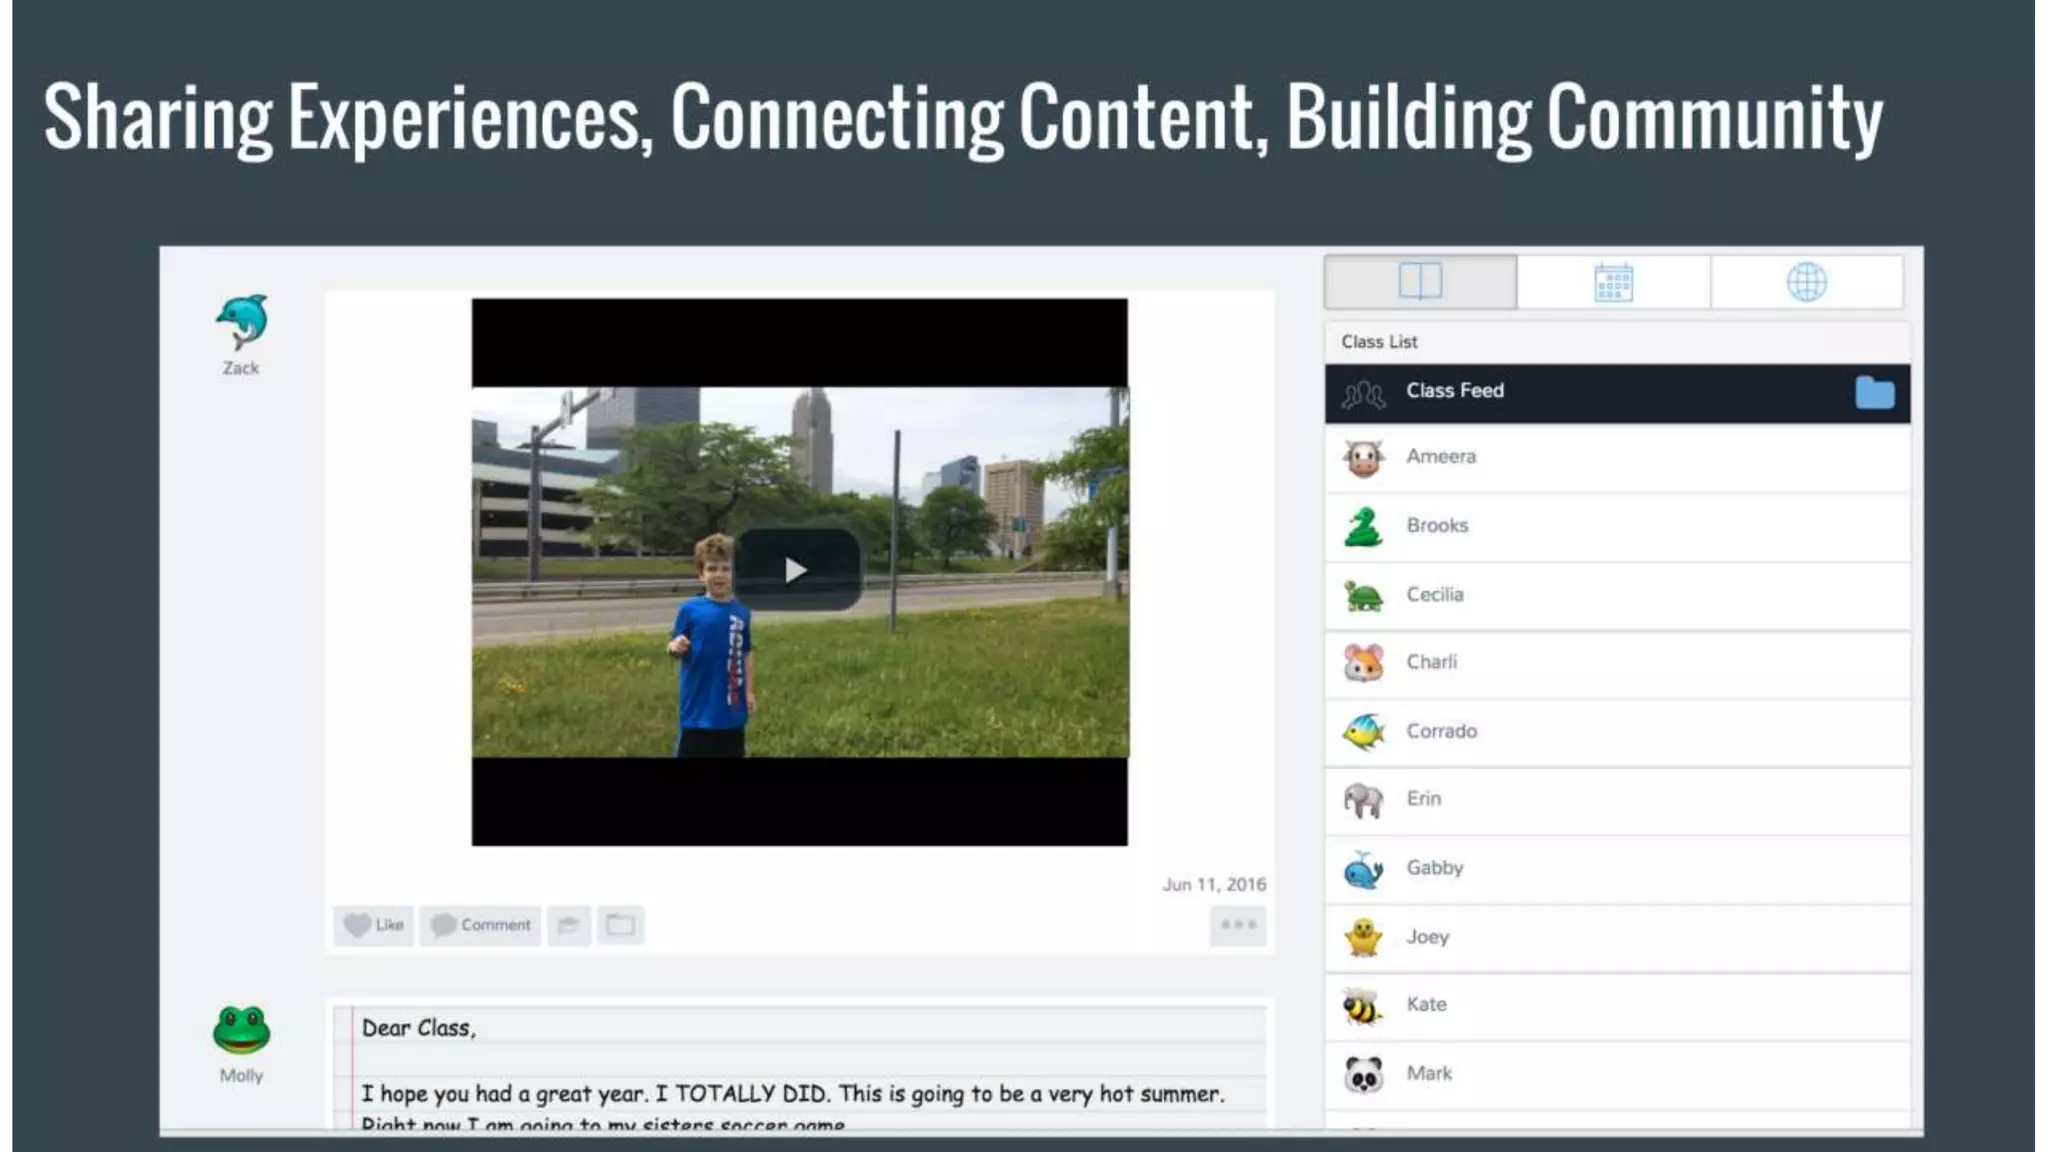
Task: Click Zack's dolphin avatar
Action: [241, 322]
